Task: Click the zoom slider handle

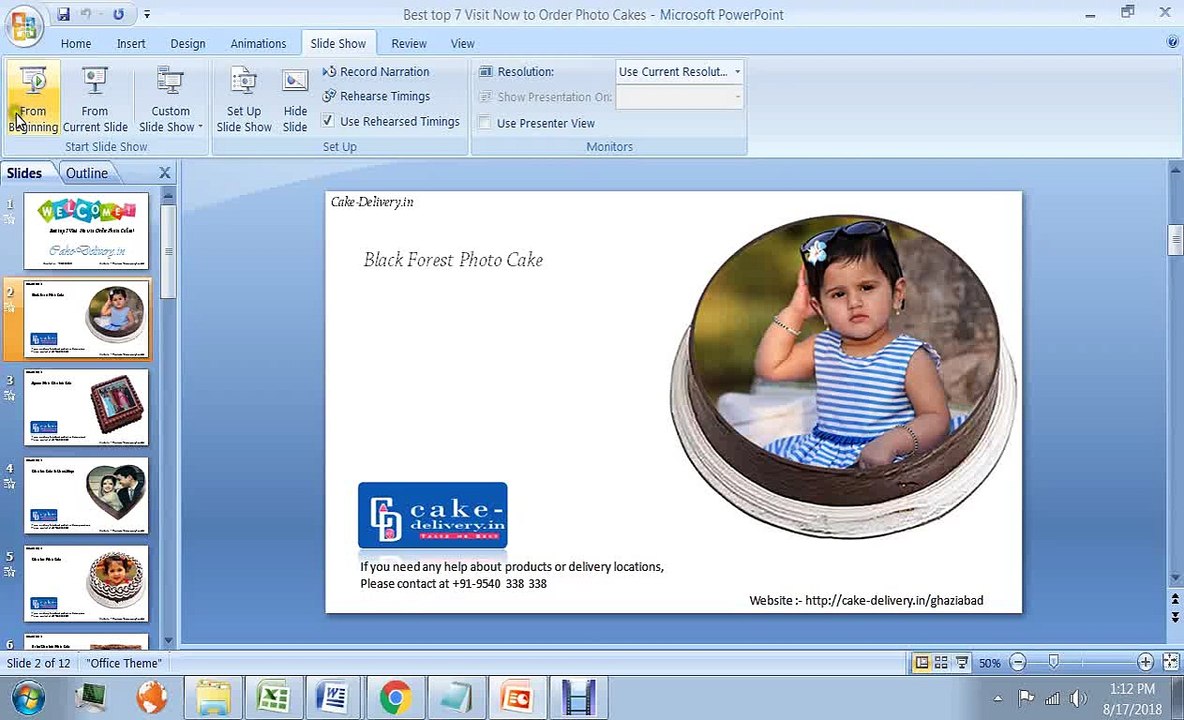Action: click(x=1053, y=663)
